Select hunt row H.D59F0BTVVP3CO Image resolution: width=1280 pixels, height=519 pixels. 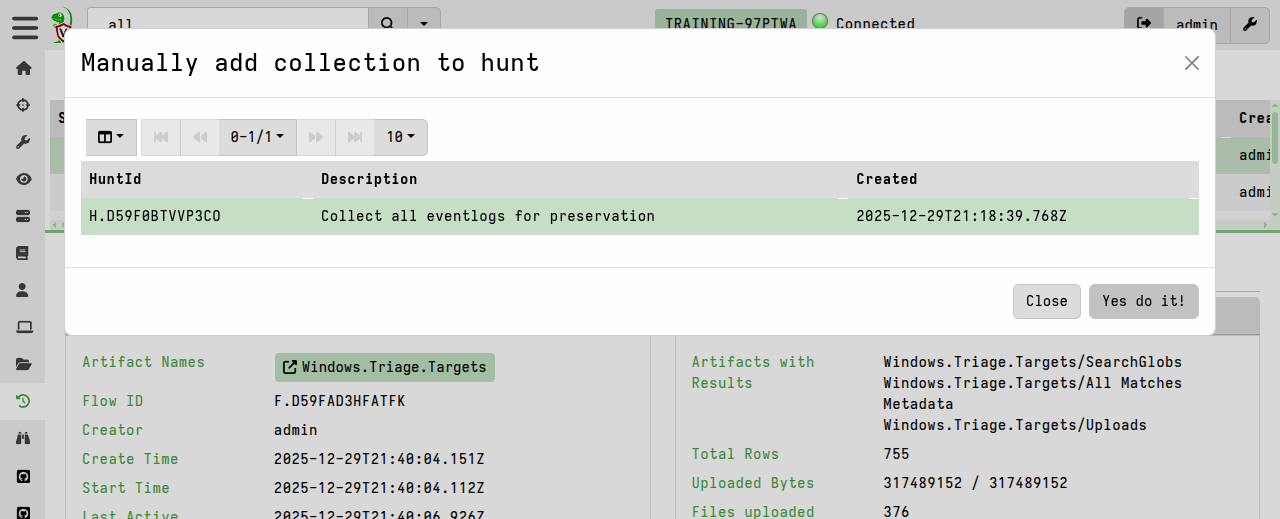click(640, 216)
